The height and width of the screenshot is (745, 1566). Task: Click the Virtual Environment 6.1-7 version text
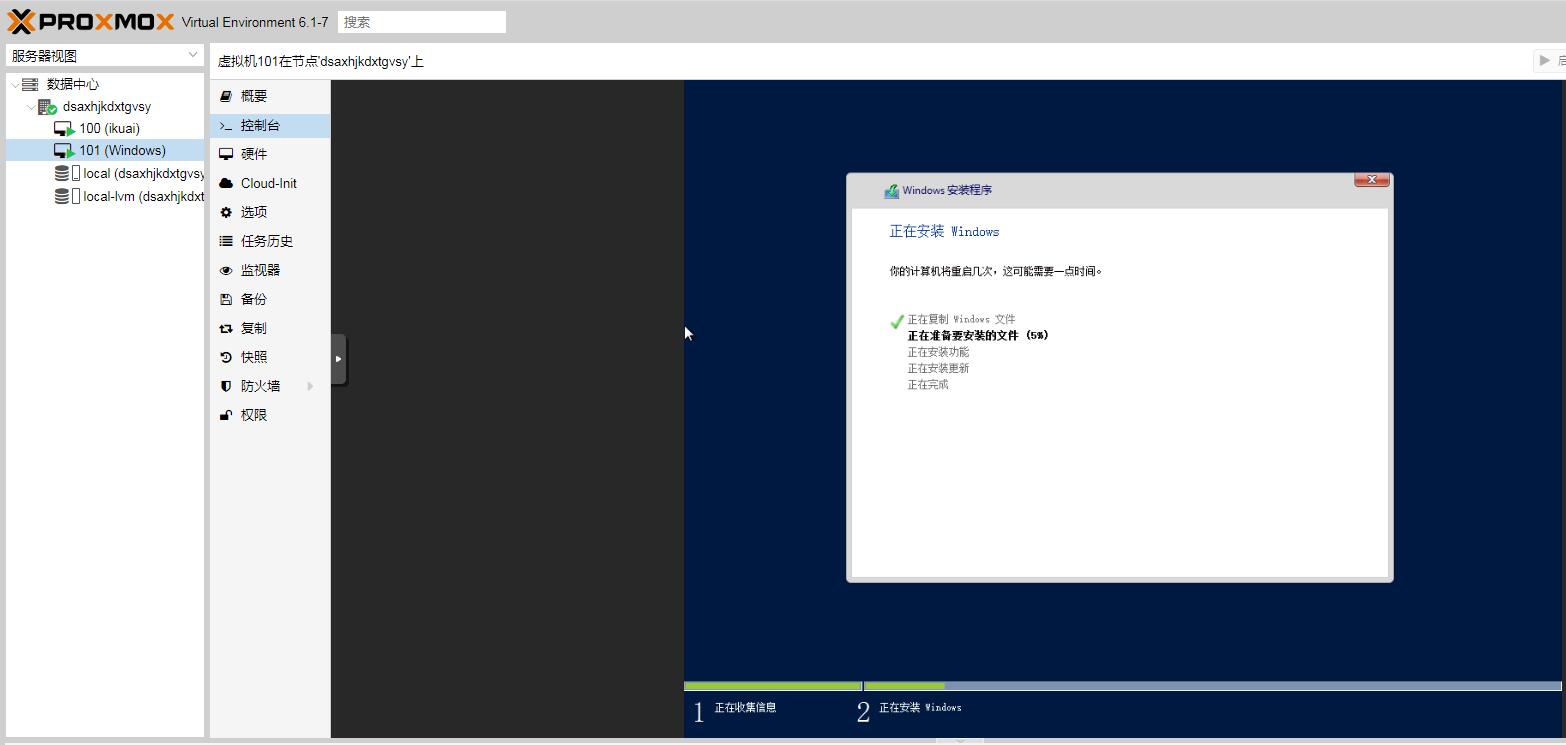(255, 22)
